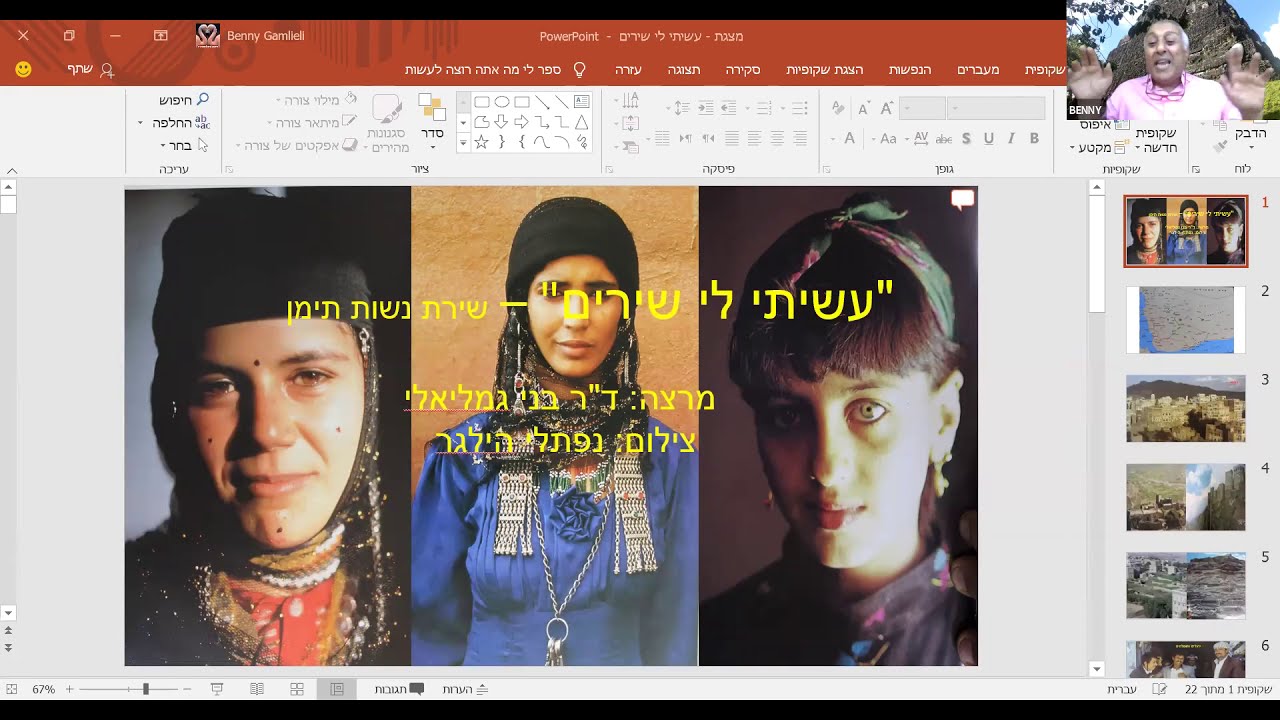
Task: Switch to Reading view in status bar
Action: [257, 689]
